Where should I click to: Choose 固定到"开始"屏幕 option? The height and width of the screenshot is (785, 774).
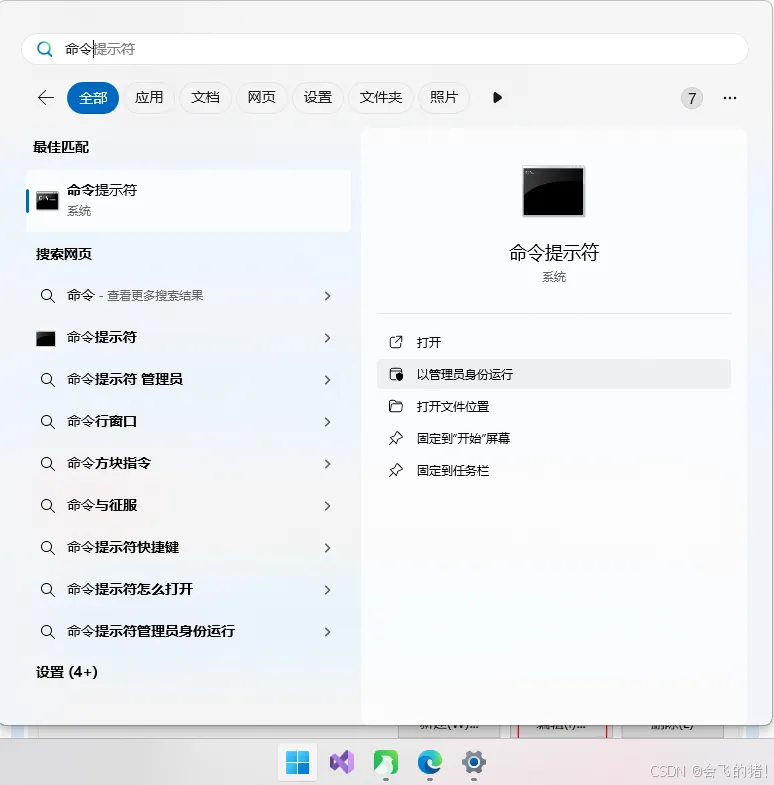(x=554, y=439)
